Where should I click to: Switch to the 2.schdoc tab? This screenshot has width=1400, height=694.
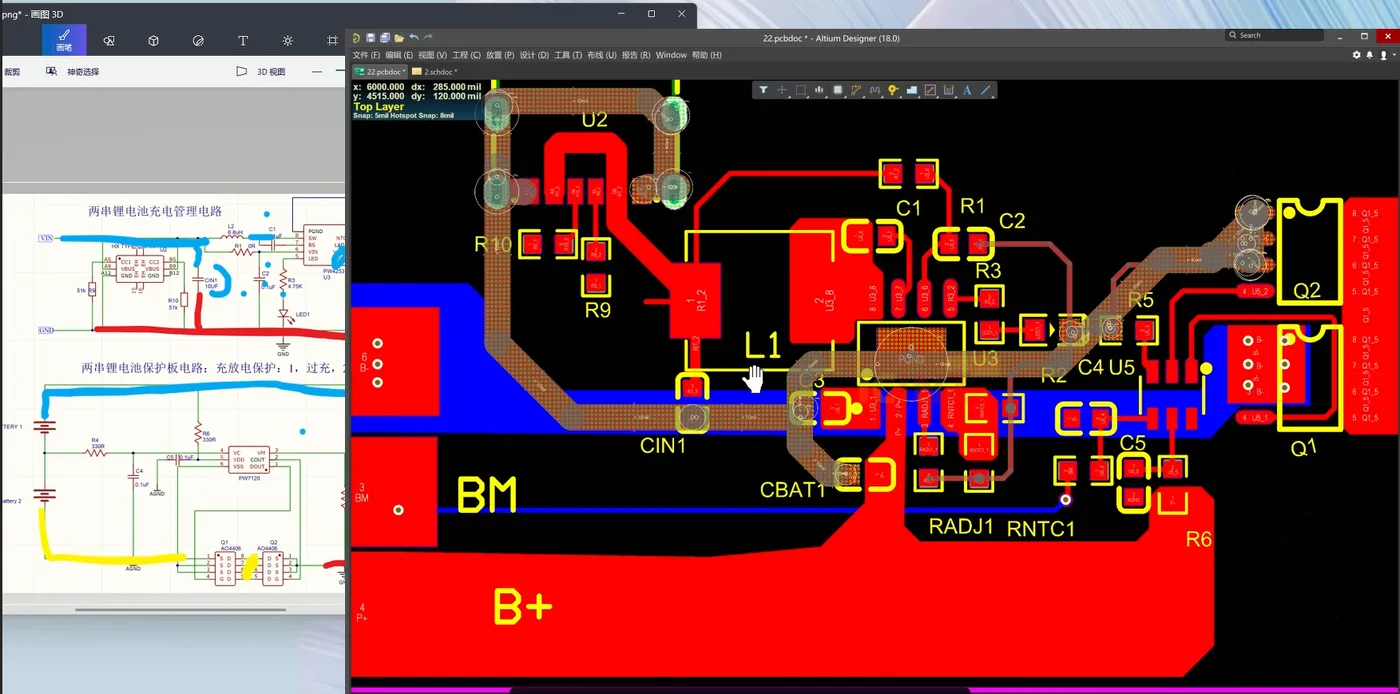pos(435,72)
